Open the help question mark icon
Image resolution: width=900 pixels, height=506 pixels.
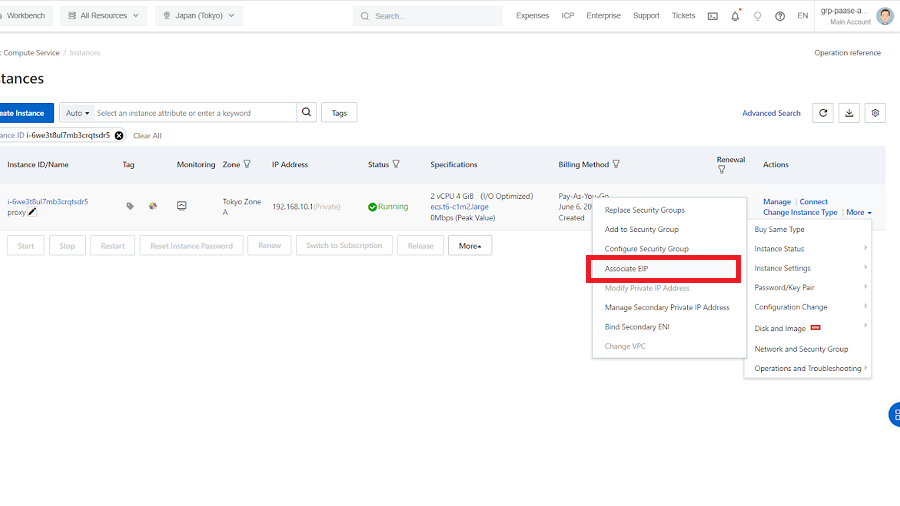pos(780,16)
